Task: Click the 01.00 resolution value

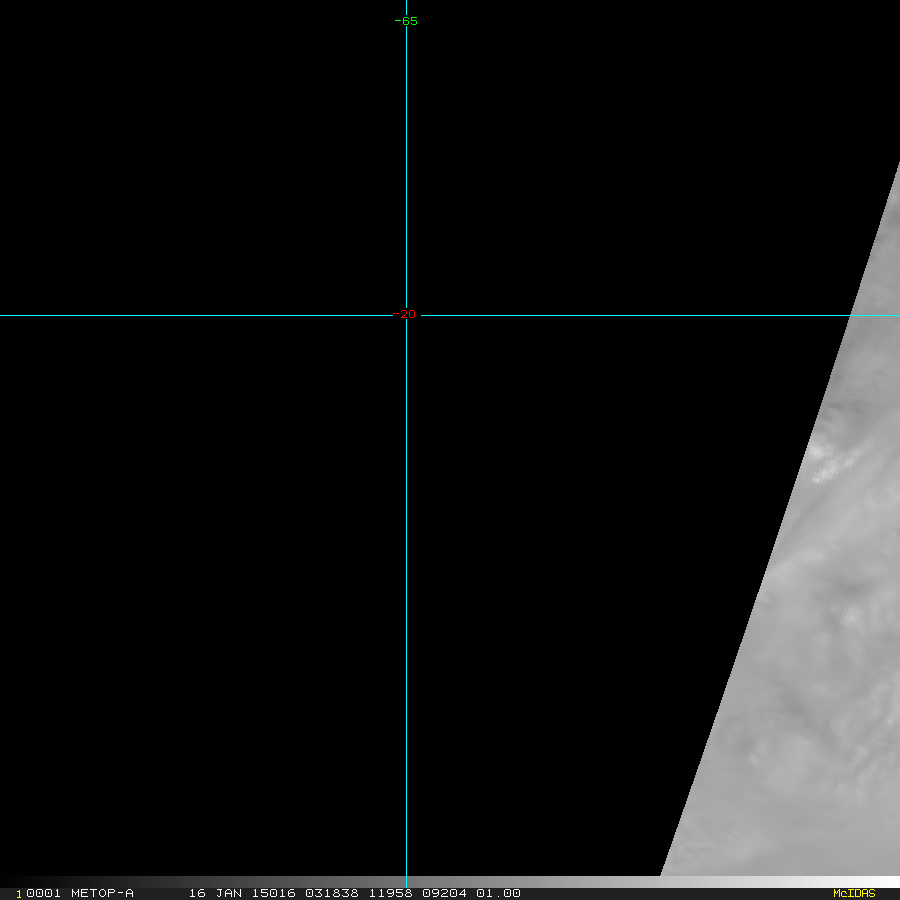Action: [497, 893]
